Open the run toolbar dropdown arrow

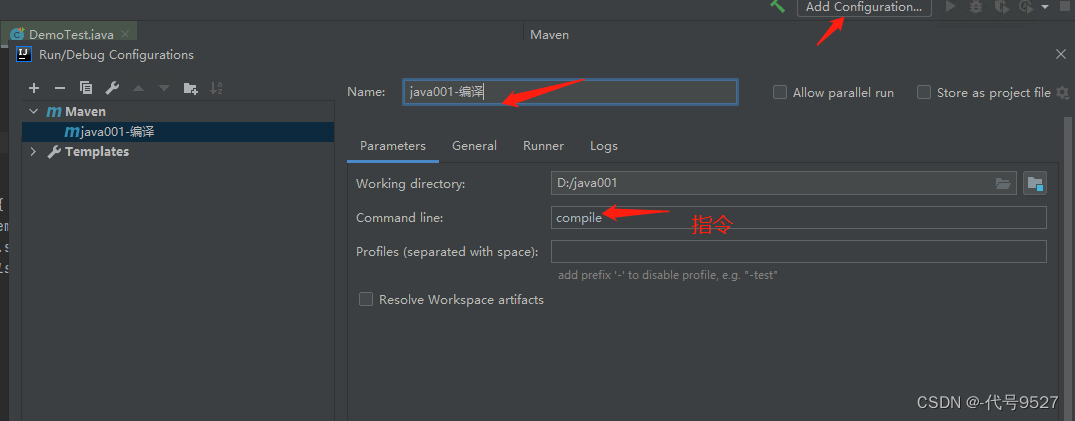click(x=1045, y=7)
